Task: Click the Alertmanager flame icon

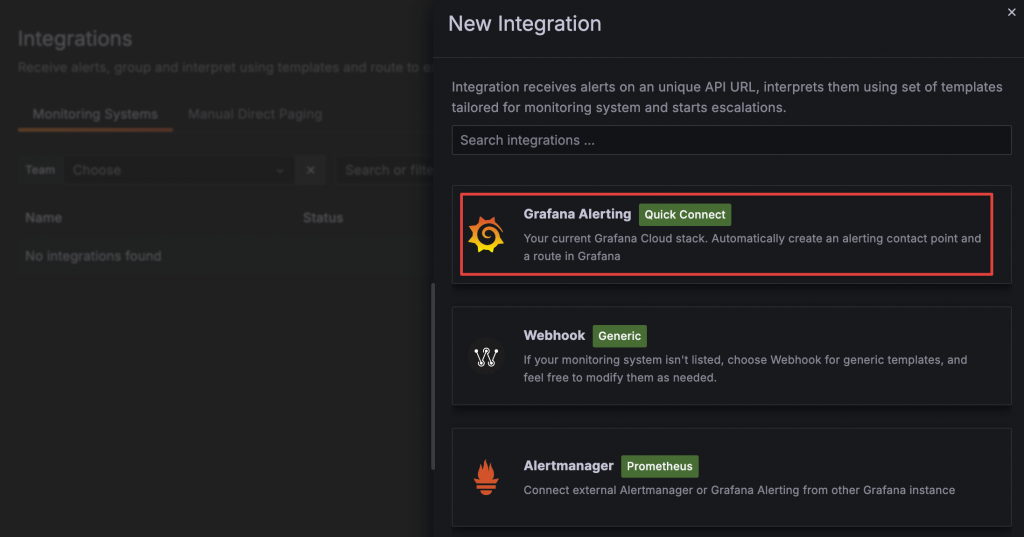Action: click(x=486, y=477)
